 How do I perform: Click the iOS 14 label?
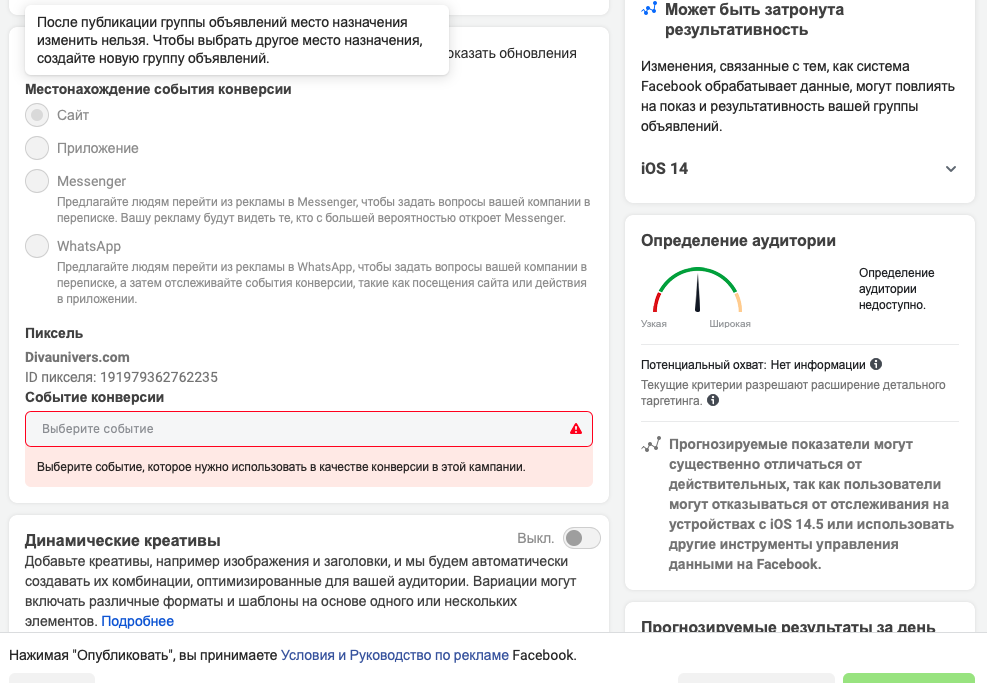664,169
